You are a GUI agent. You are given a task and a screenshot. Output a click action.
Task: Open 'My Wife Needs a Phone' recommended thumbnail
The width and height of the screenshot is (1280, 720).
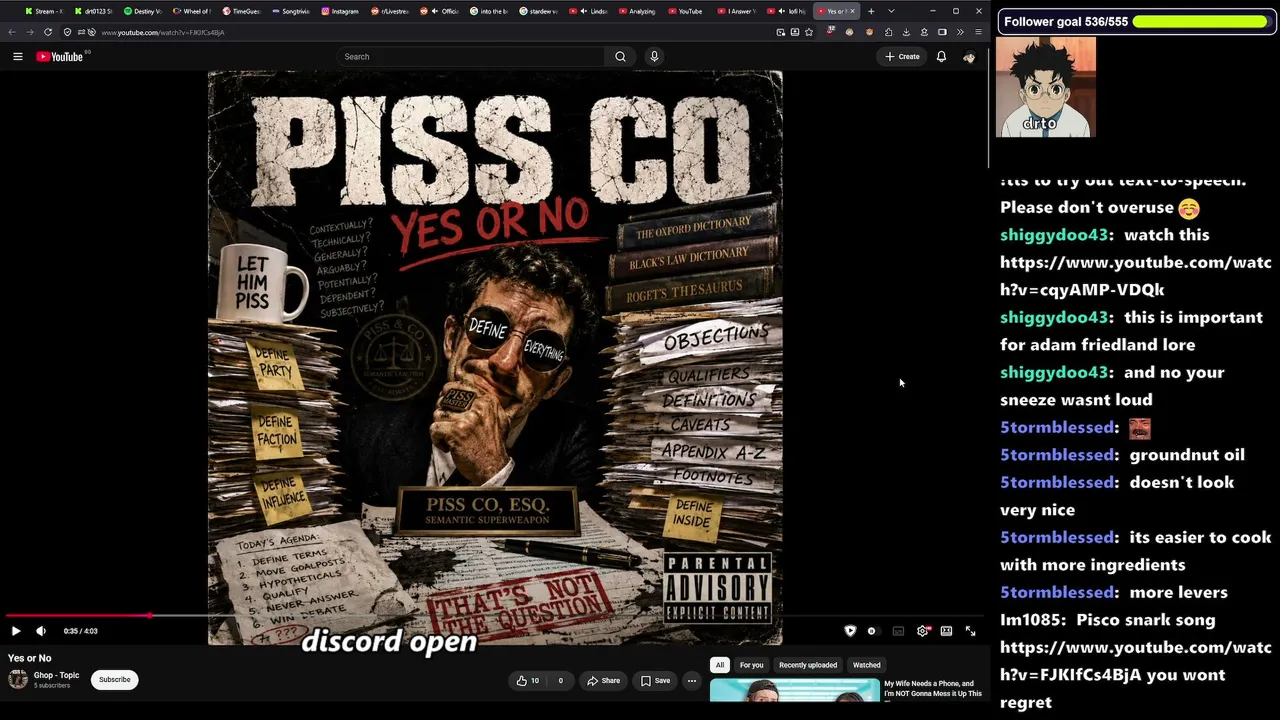pyautogui.click(x=795, y=691)
